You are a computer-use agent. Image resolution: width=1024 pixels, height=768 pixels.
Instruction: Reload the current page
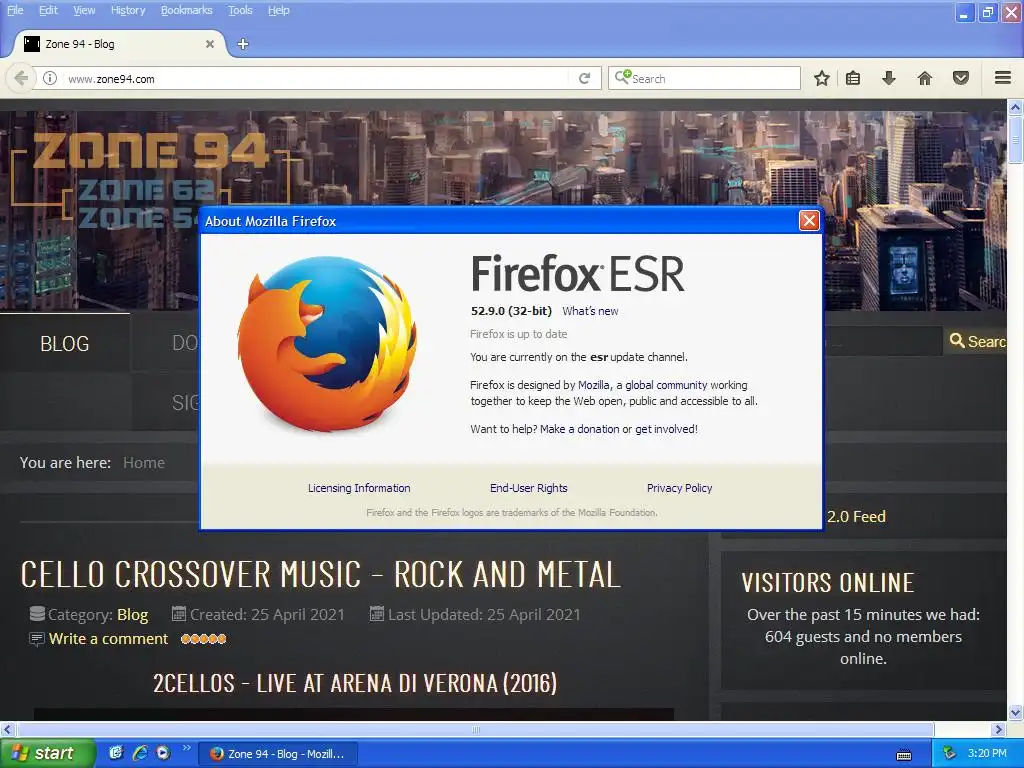(x=584, y=78)
